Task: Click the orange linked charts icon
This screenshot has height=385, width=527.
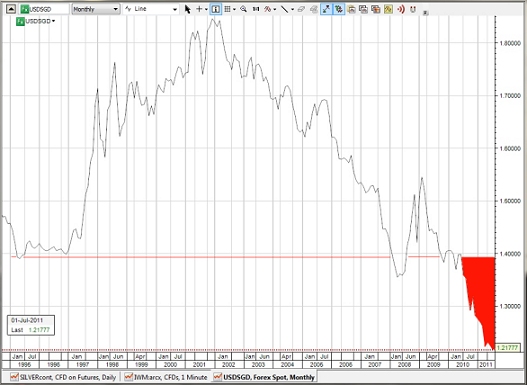Action: (x=376, y=9)
